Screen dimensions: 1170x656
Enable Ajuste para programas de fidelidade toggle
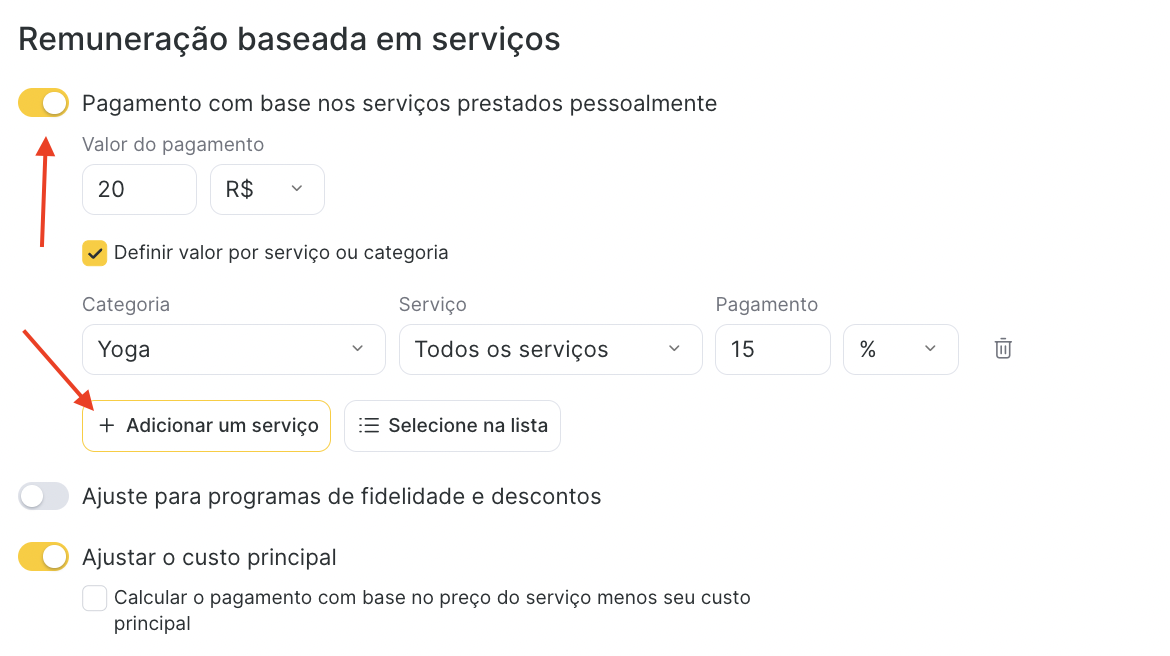coord(43,496)
